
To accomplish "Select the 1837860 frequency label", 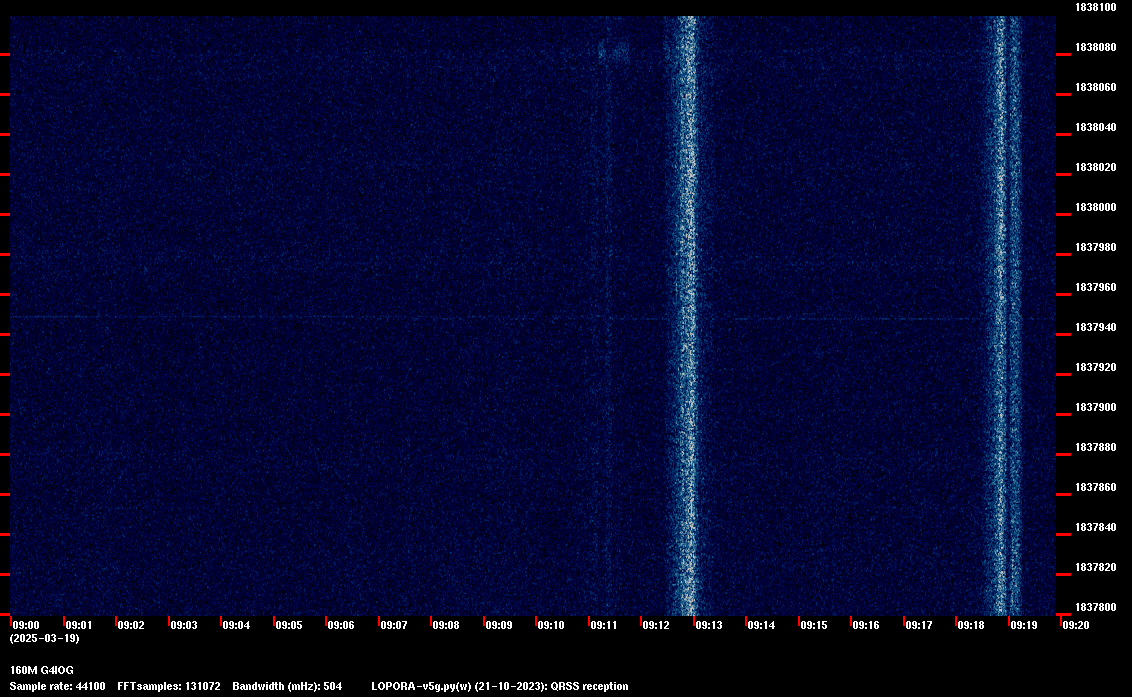I will pos(1095,488).
